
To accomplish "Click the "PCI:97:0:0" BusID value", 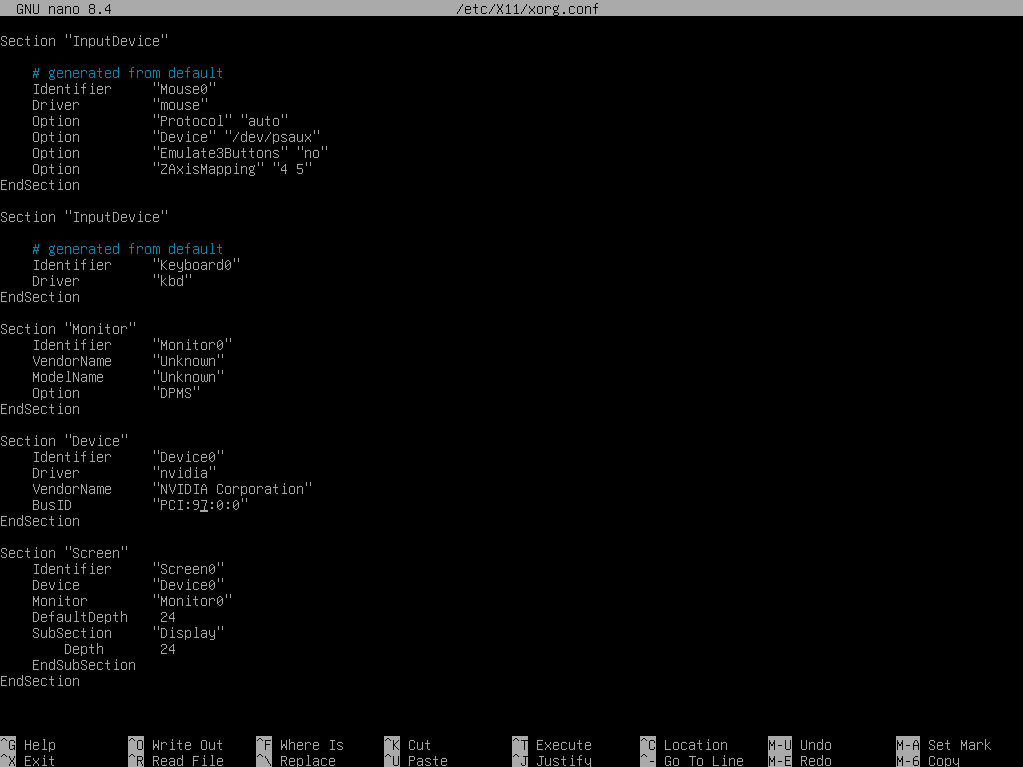I will 200,505.
